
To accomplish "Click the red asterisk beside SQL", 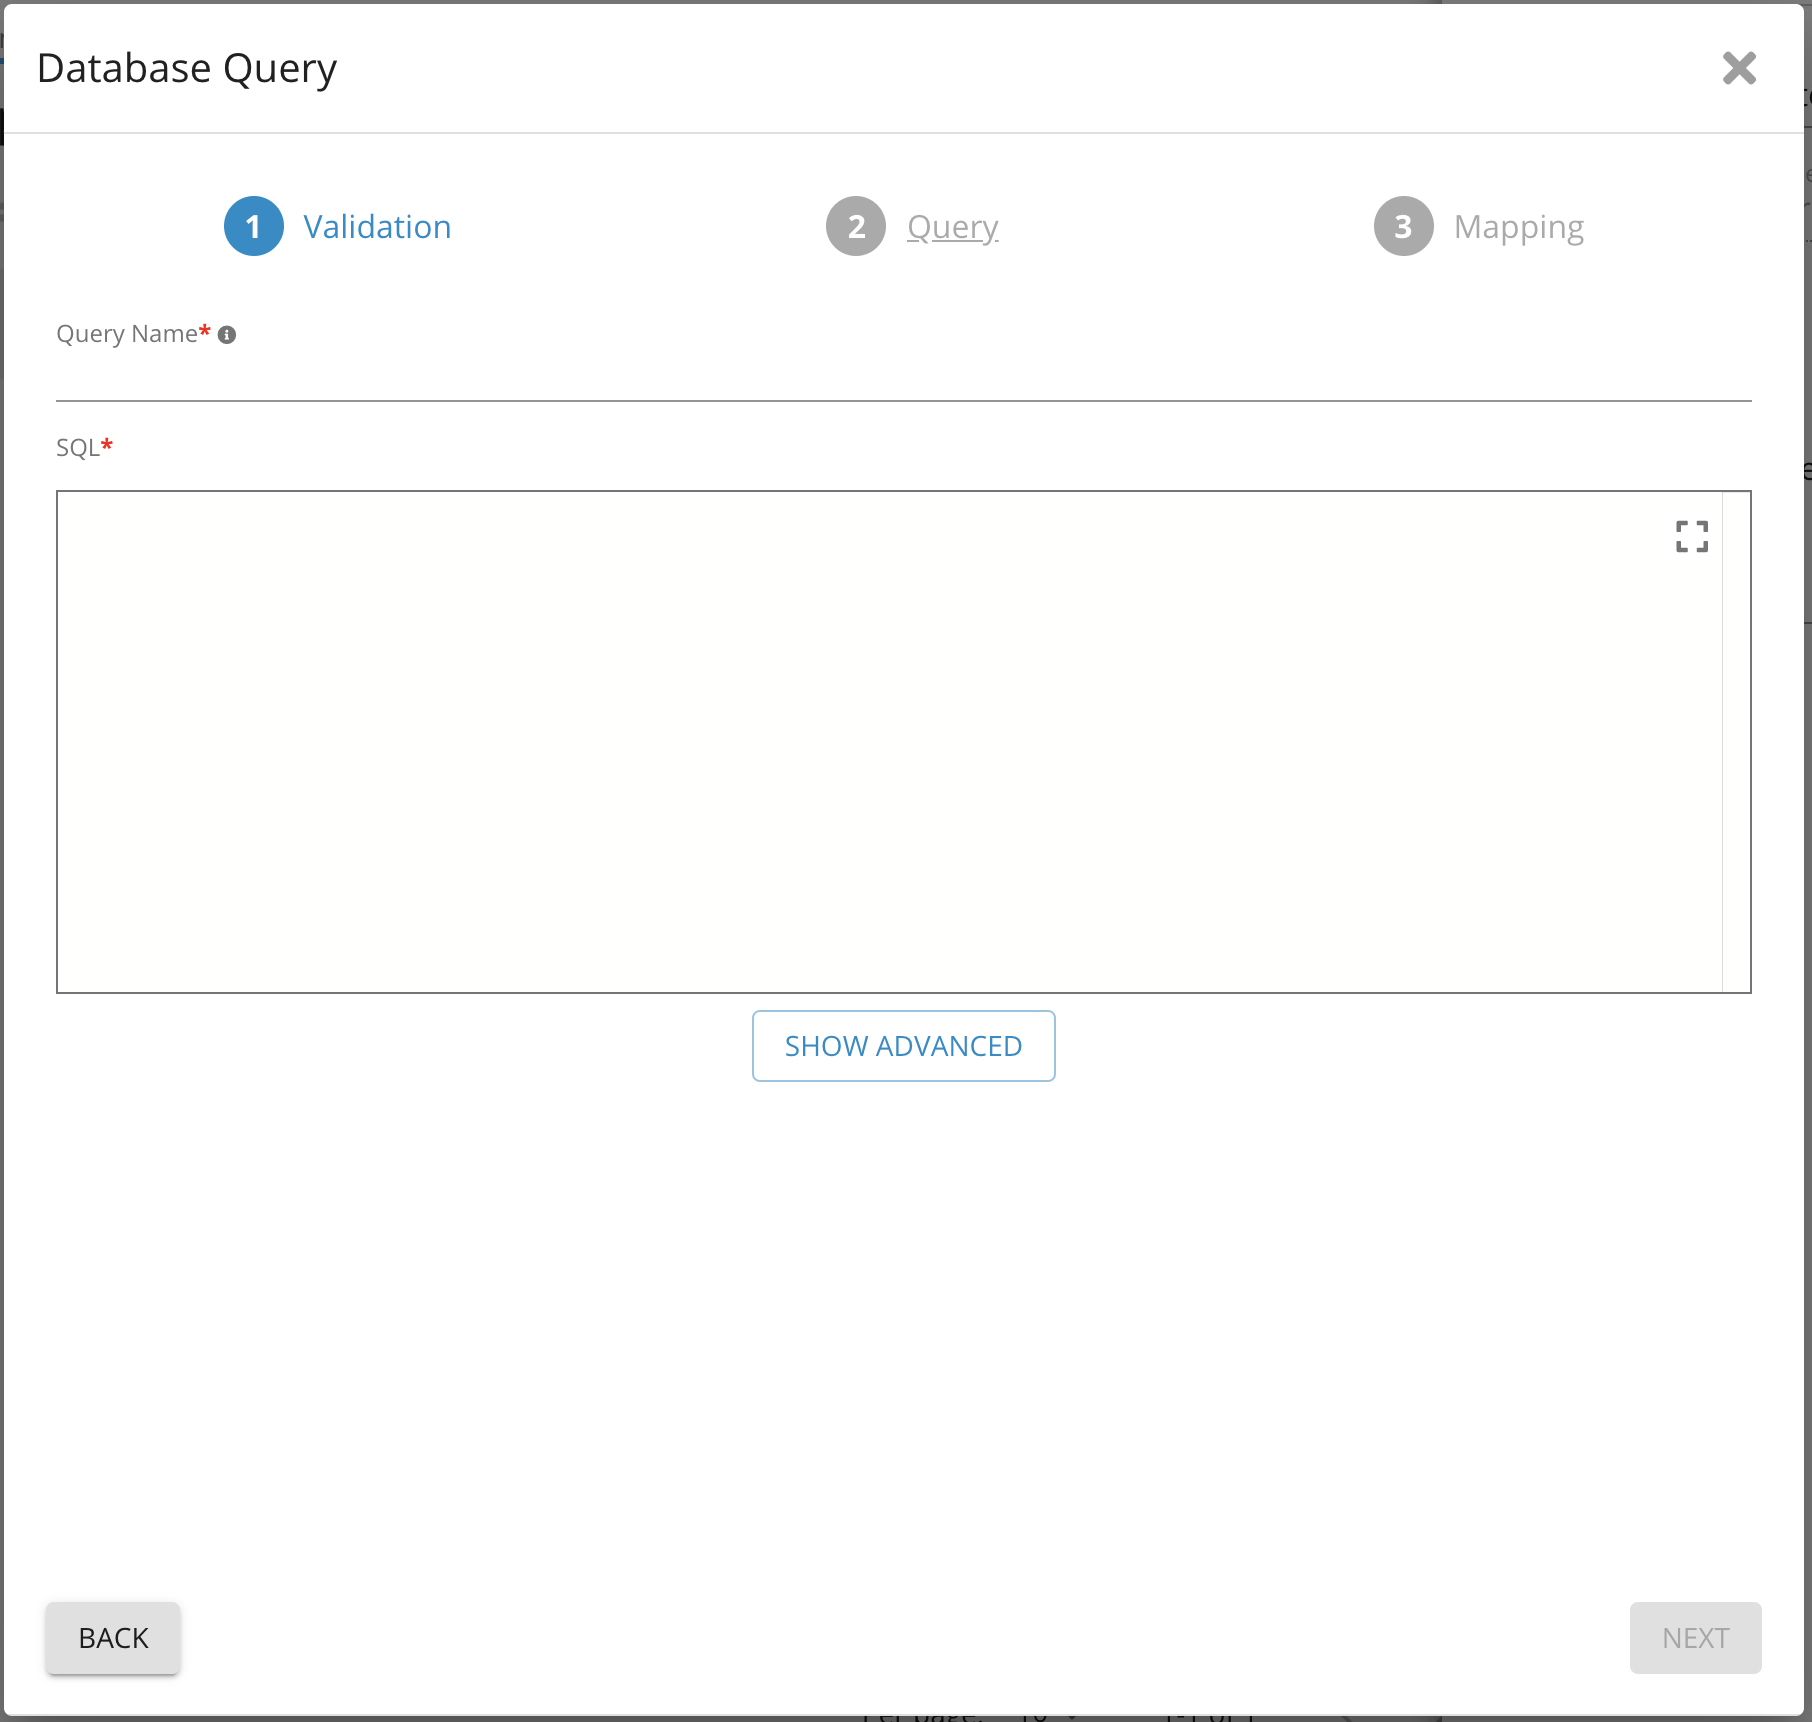I will (x=107, y=444).
